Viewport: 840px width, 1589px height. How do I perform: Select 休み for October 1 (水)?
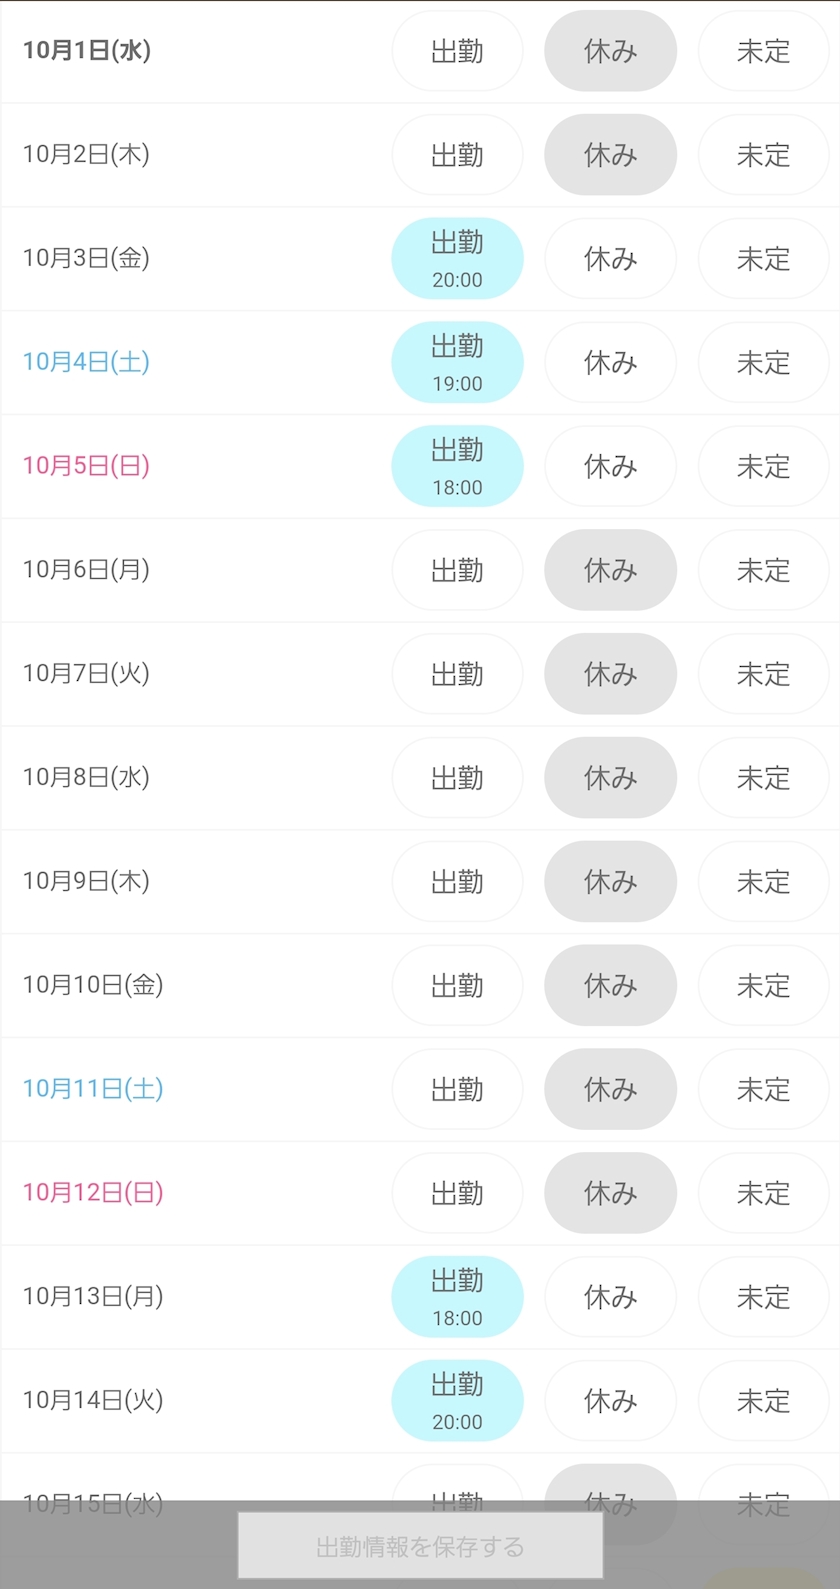coord(610,51)
